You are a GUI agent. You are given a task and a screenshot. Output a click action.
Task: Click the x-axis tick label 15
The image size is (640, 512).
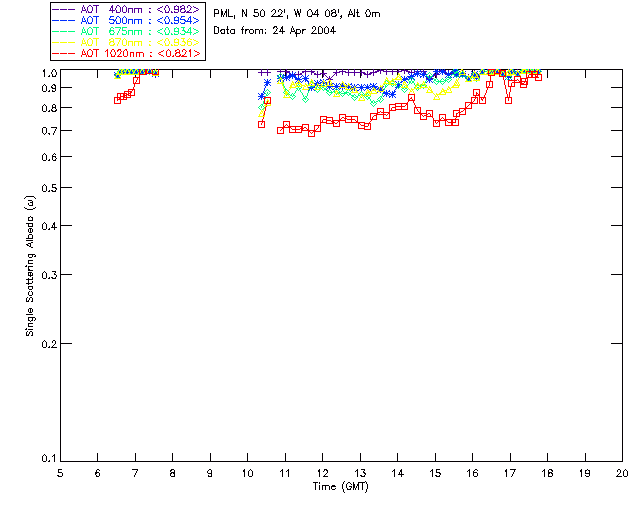[435, 473]
